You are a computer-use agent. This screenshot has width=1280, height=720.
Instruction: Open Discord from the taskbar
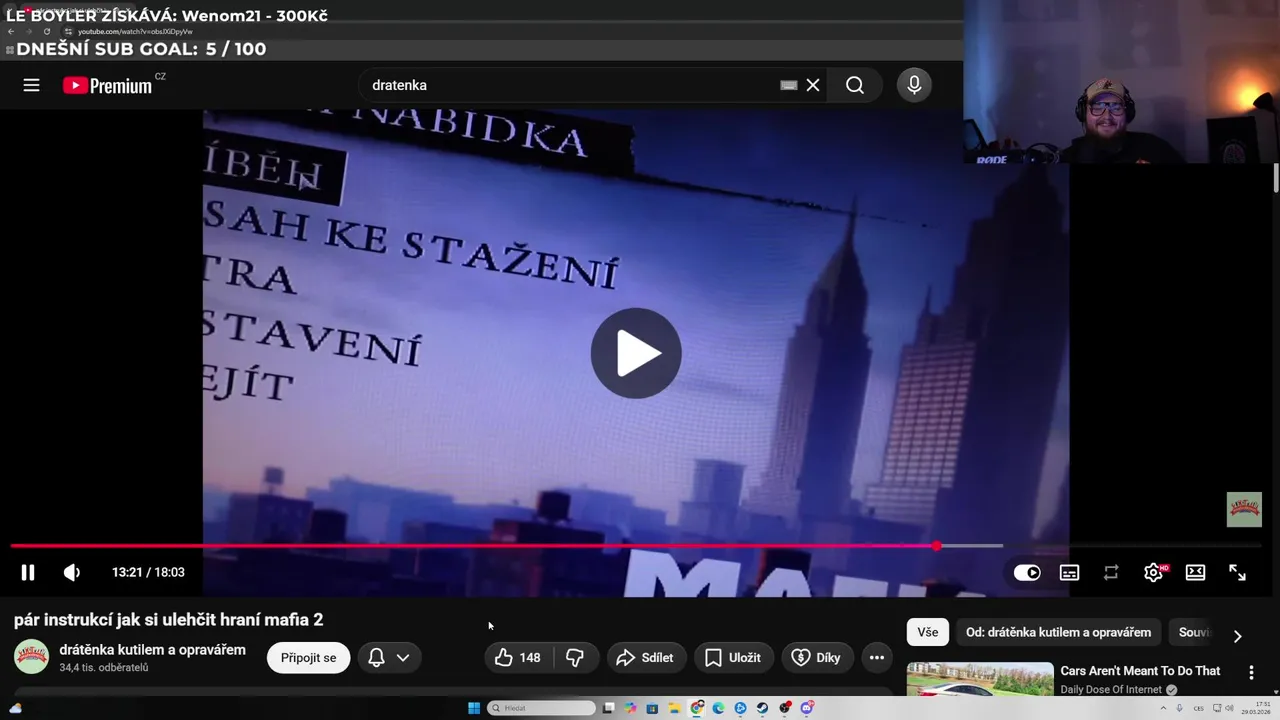tap(806, 708)
